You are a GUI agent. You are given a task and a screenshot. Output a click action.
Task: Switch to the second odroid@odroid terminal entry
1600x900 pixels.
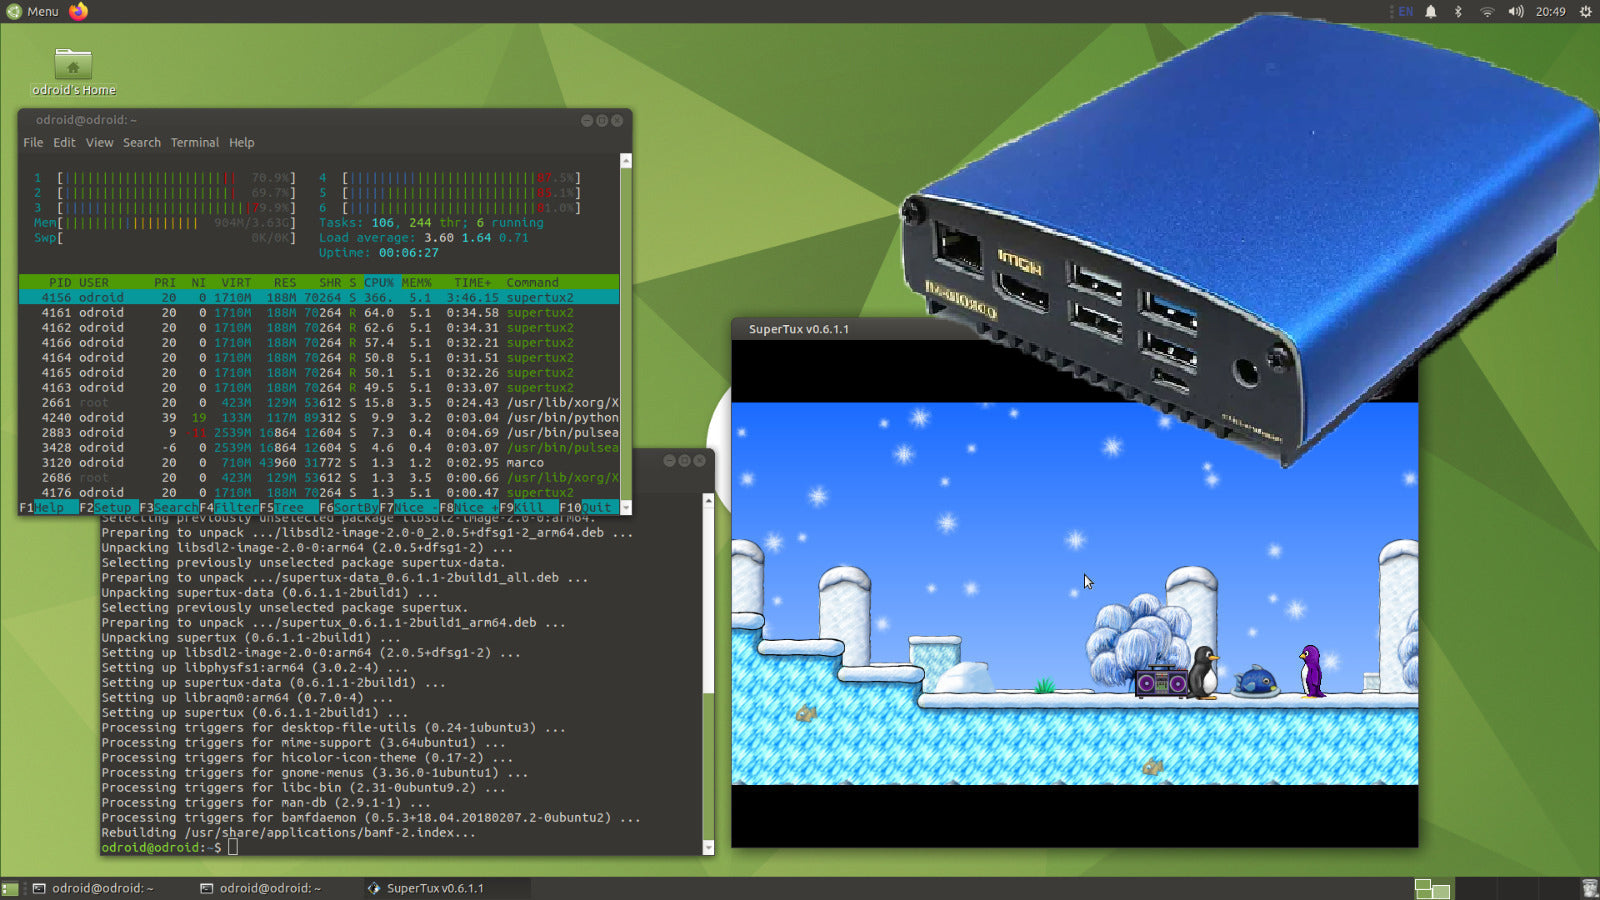tap(267, 887)
